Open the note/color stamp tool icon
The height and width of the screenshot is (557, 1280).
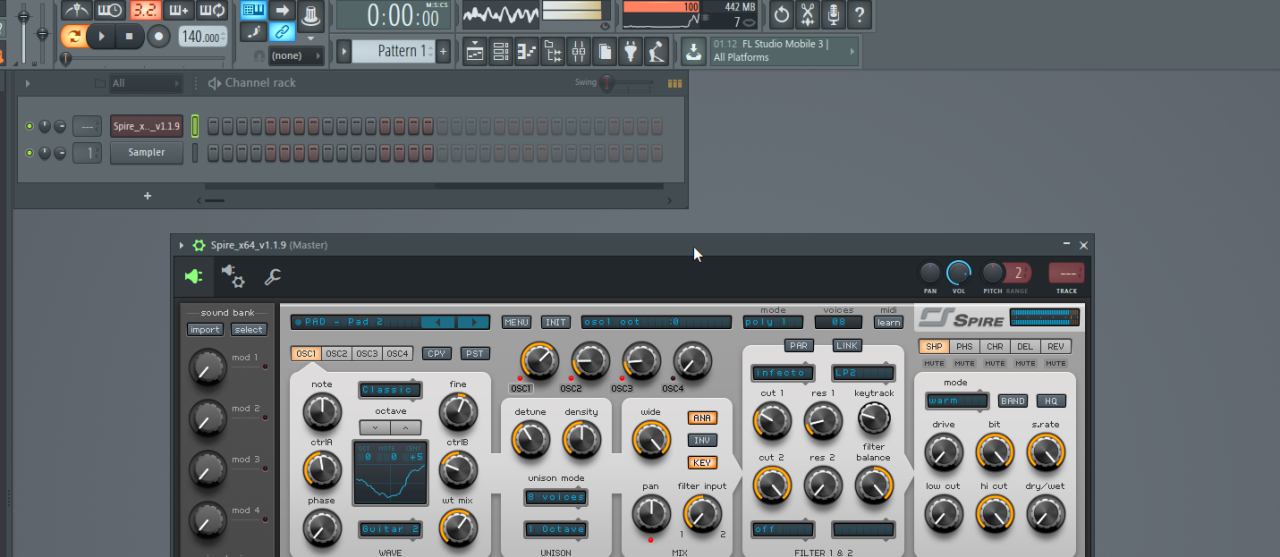254,33
